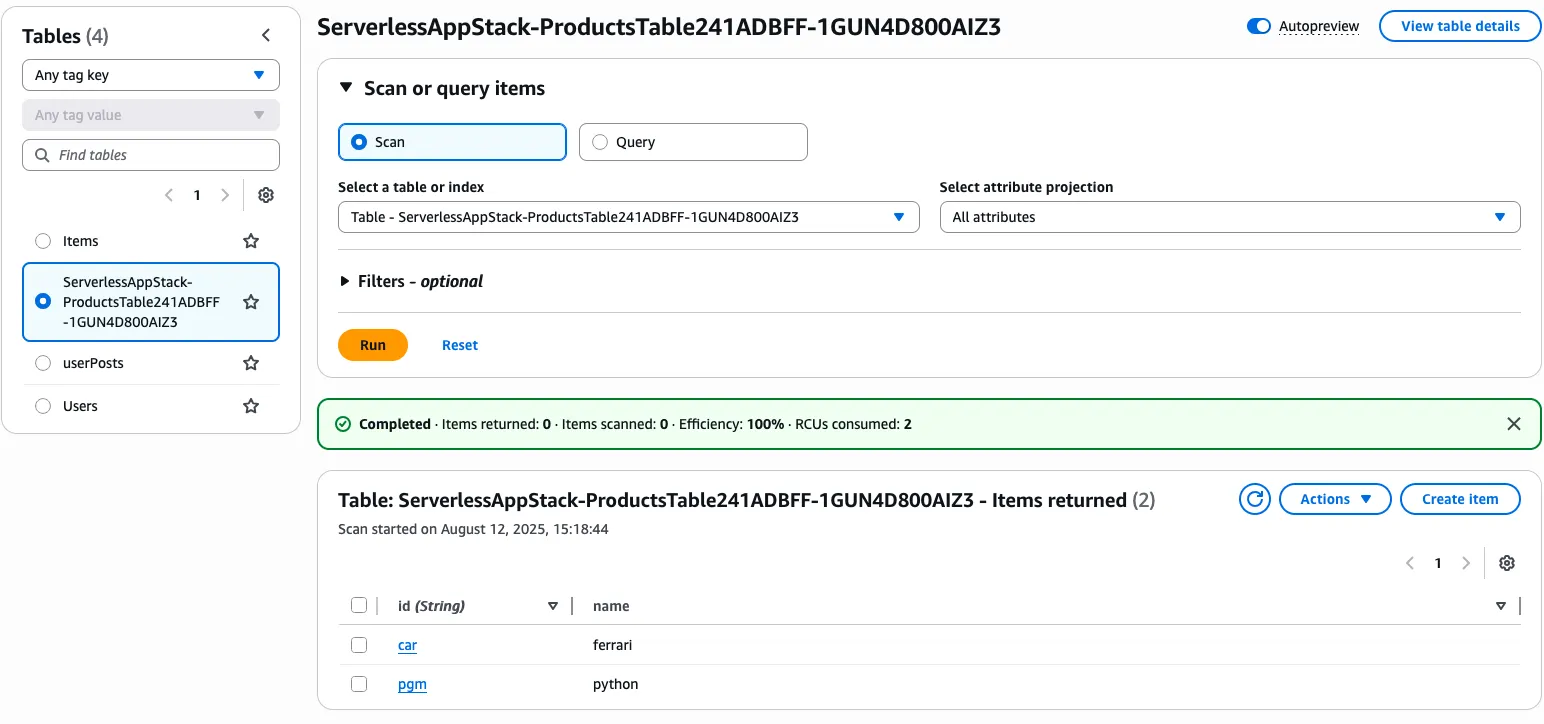Select the Users table radio button

pos(43,406)
